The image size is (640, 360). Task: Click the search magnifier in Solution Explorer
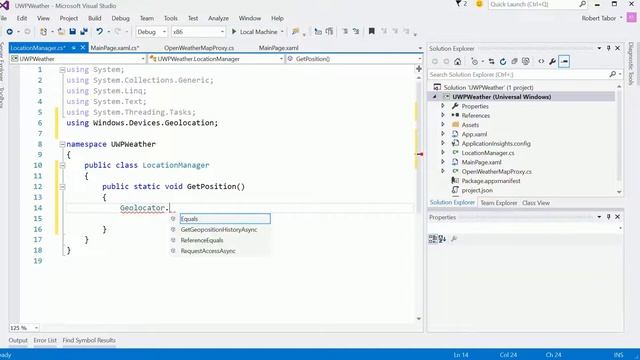coord(613,74)
